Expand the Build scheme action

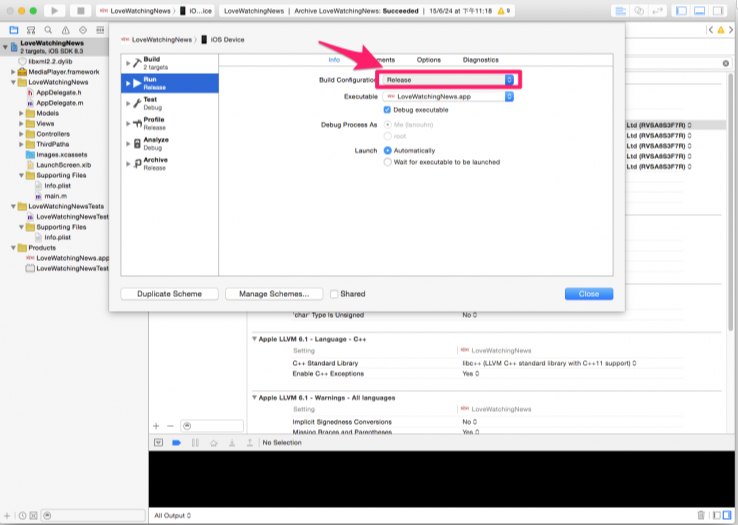128,63
